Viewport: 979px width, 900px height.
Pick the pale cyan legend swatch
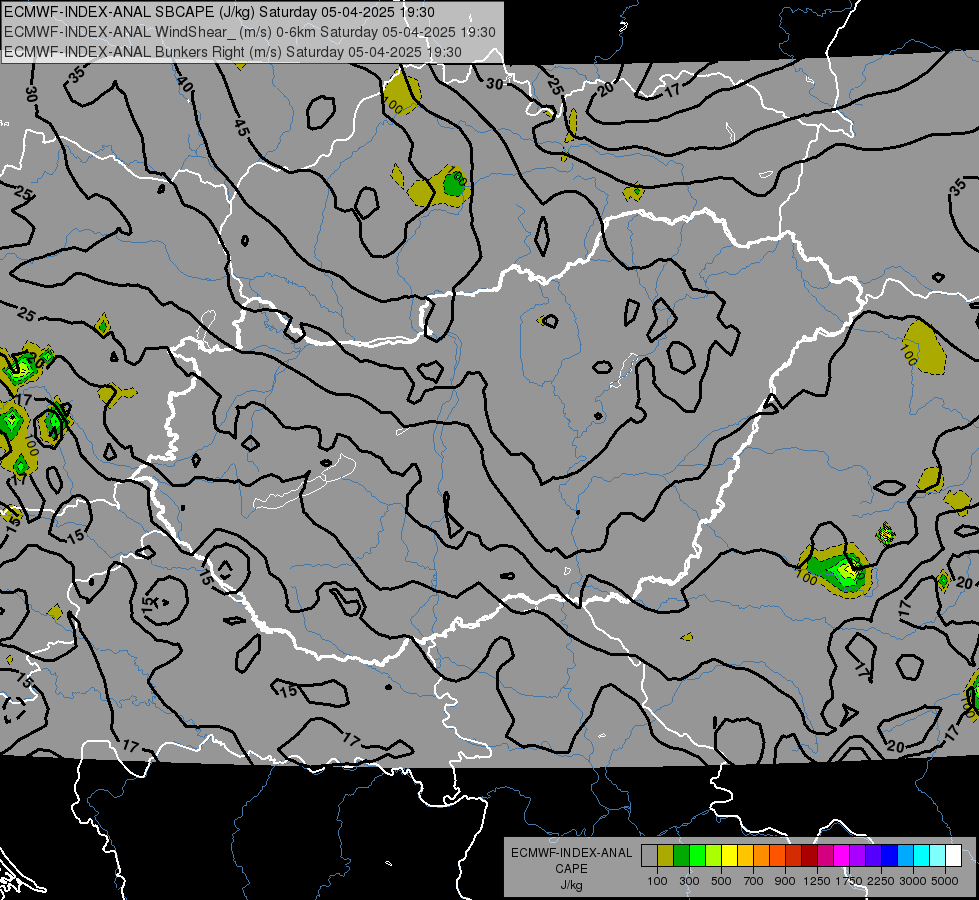[938, 855]
